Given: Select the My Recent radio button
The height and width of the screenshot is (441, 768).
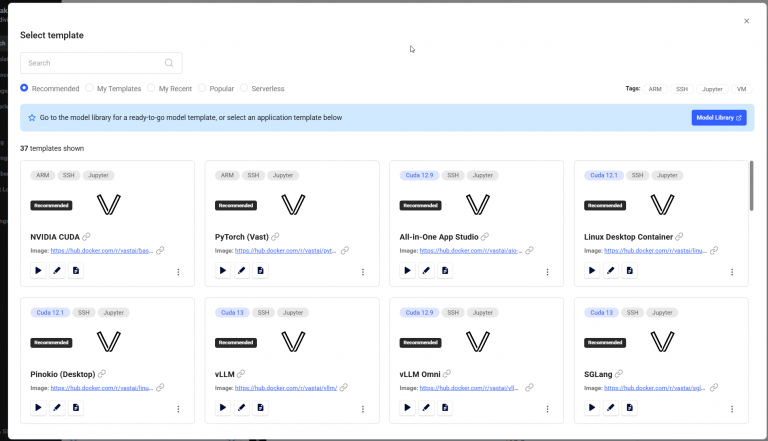Looking at the screenshot, I should [151, 88].
